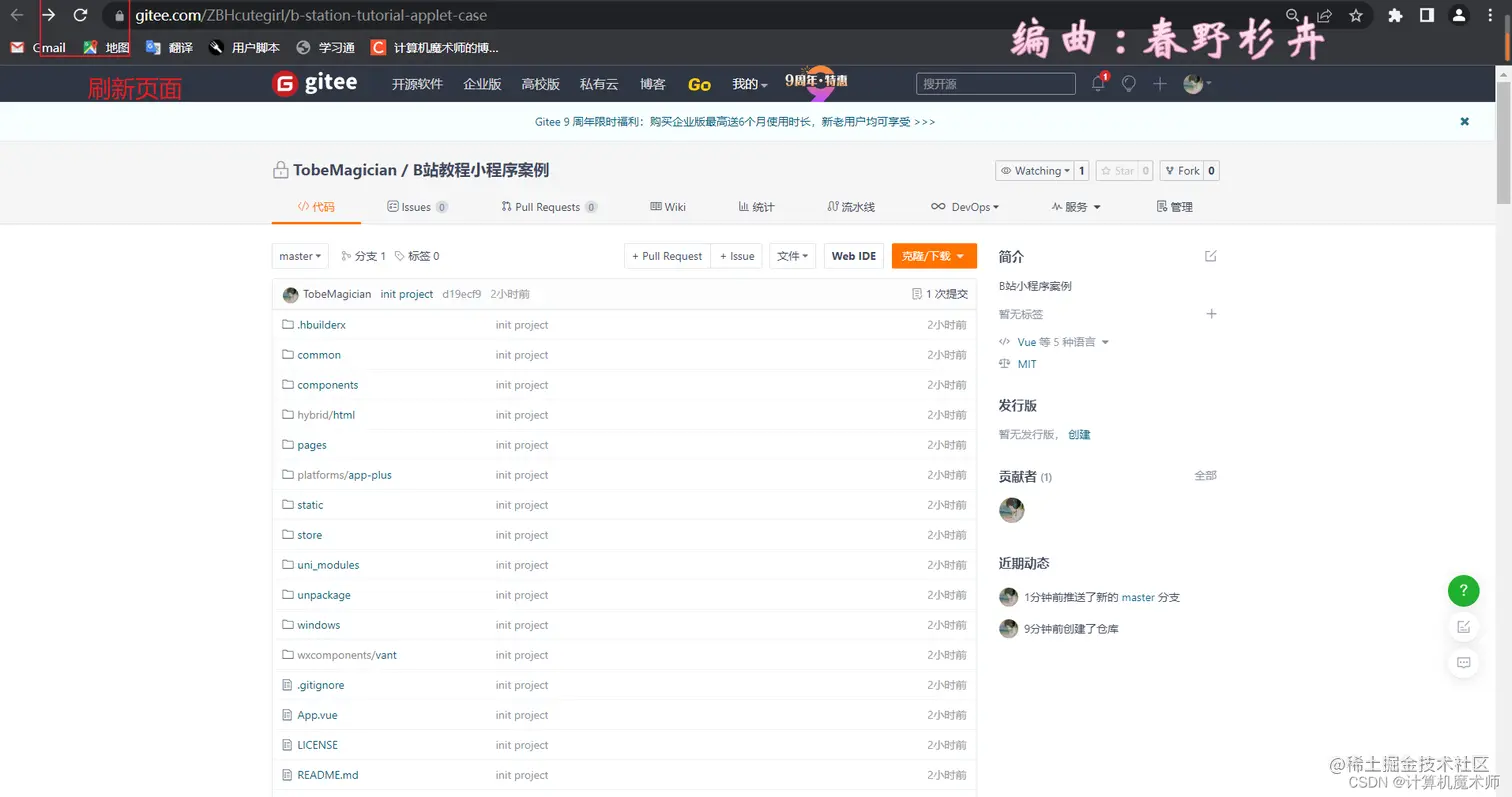Viewport: 1512px width, 797px height.
Task: Click the green floating help question-mark button
Action: tap(1464, 591)
